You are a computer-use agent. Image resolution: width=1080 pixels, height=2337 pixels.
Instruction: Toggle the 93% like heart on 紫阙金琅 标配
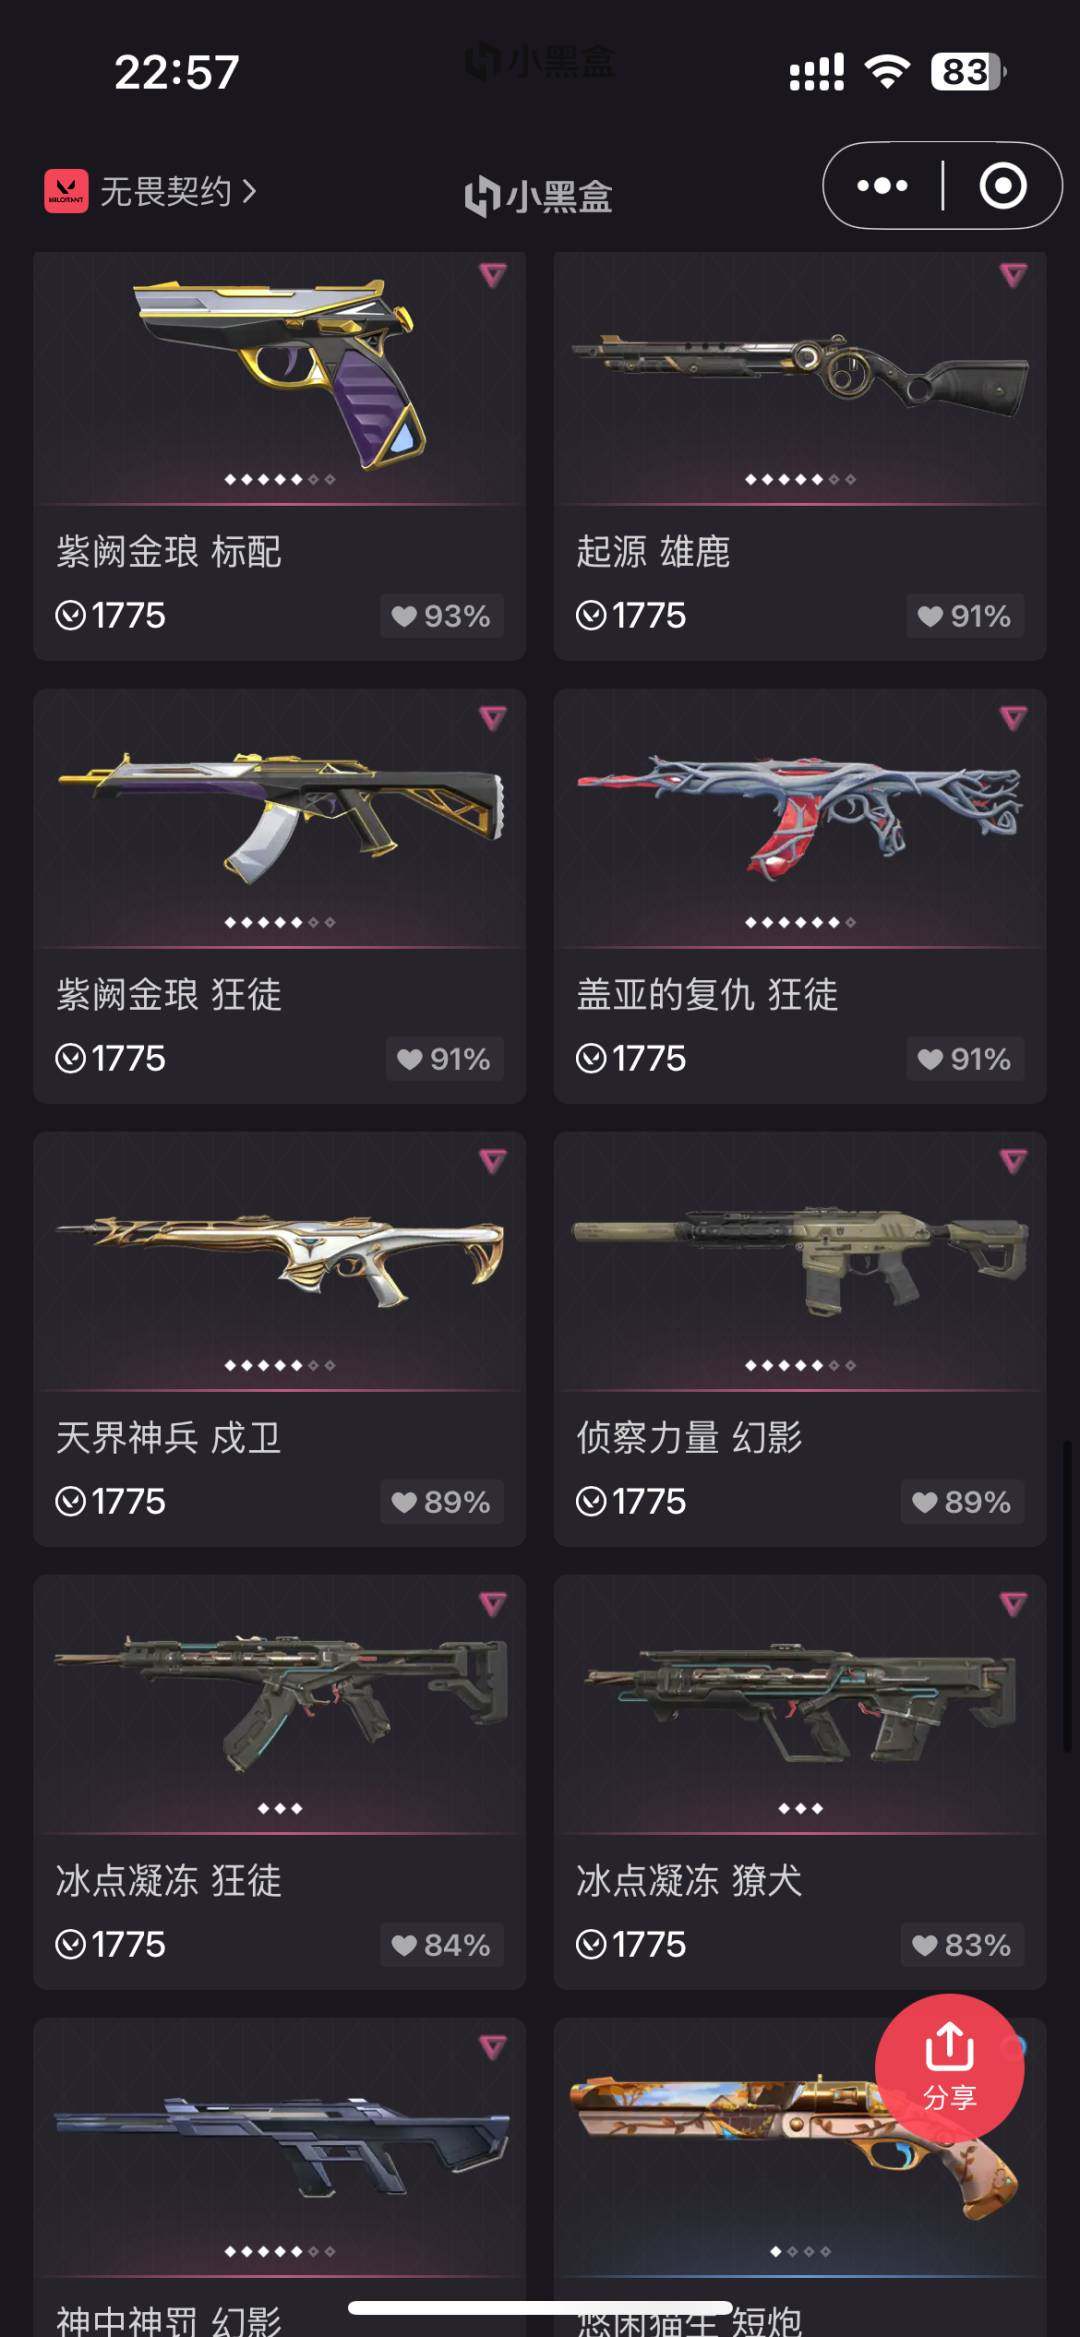tap(403, 616)
